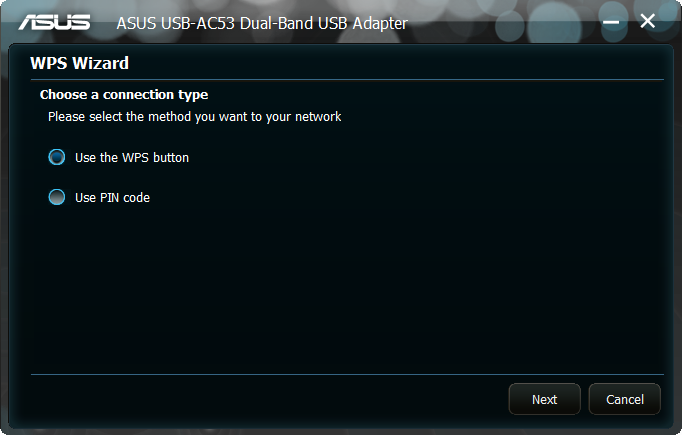The image size is (682, 435).
Task: Click the ASUS USB-AC53 Dual-Band USB Adapter title
Action: (262, 23)
